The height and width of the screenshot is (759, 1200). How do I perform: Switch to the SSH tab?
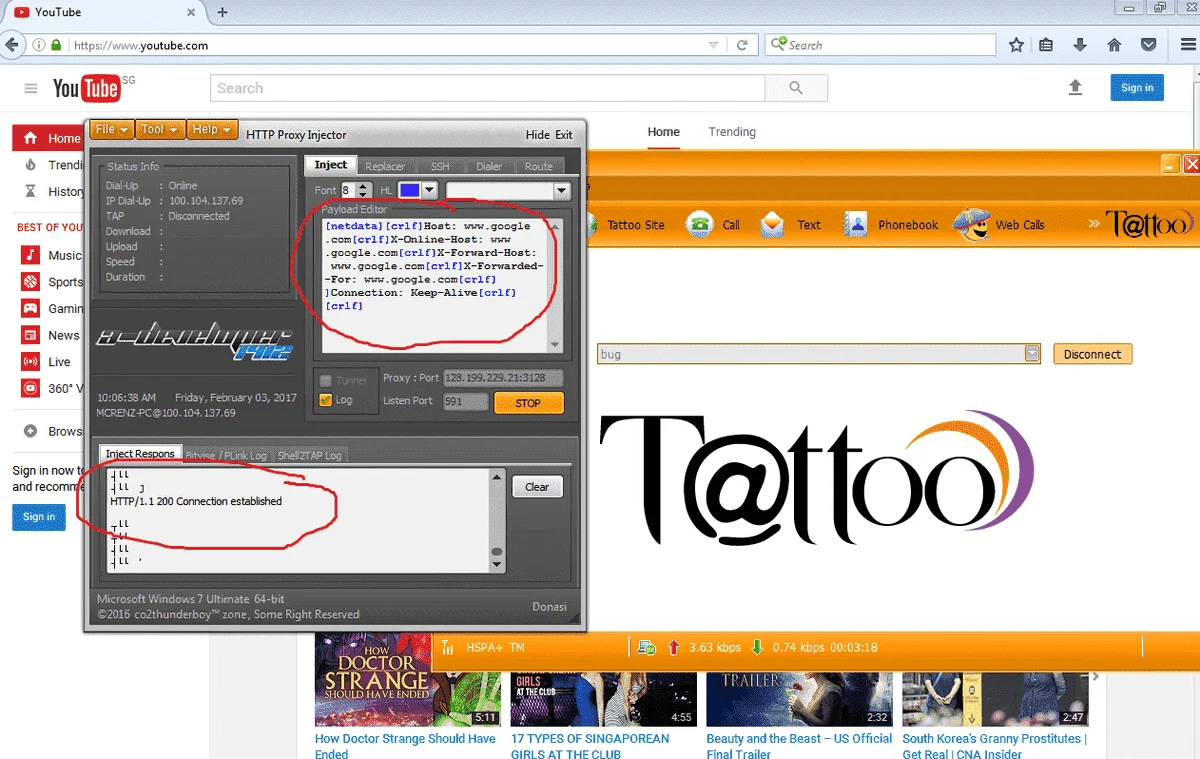[x=440, y=166]
